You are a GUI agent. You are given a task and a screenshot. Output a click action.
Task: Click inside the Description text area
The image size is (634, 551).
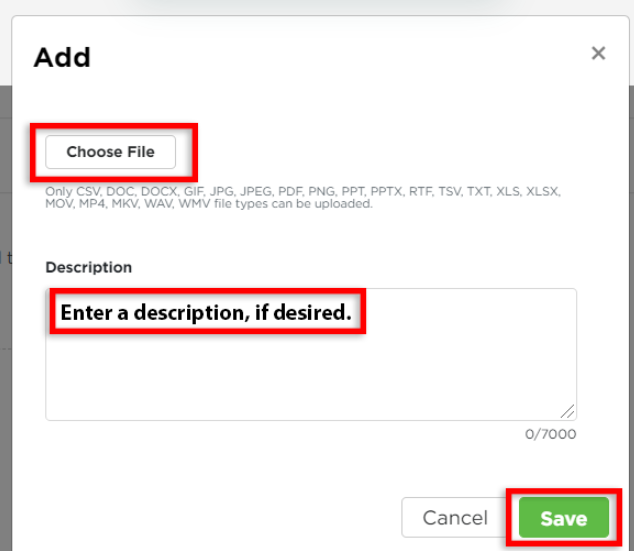[311, 355]
